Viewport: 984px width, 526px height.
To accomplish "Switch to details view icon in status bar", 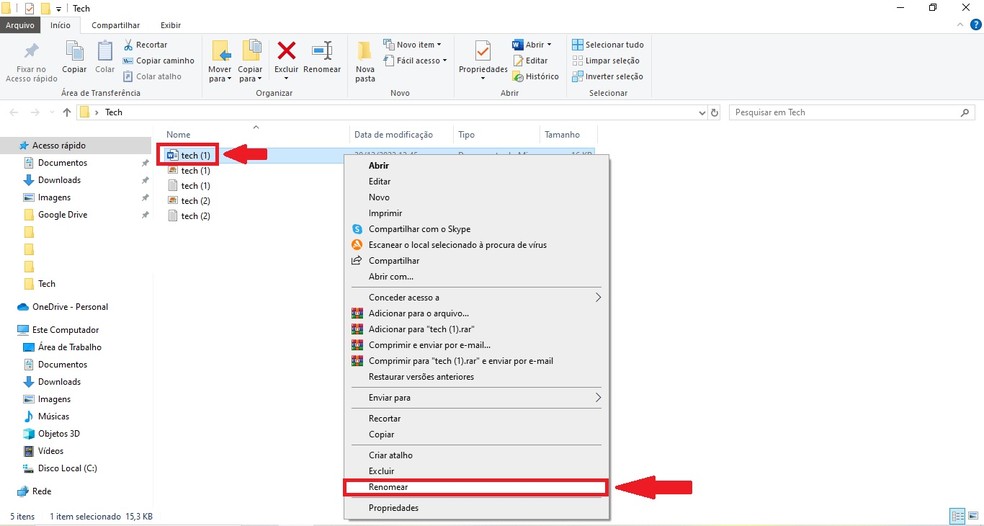I will point(958,517).
